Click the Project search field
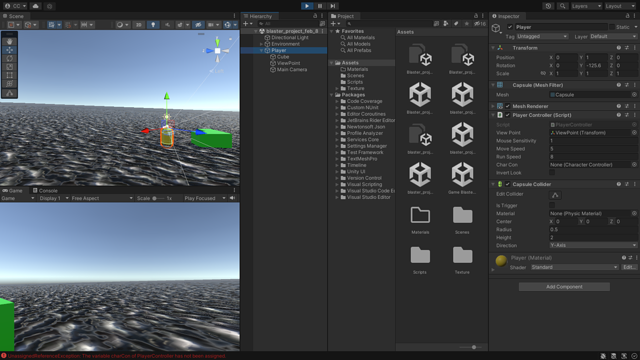Image resolution: width=640 pixels, height=360 pixels. pyautogui.click(x=388, y=24)
